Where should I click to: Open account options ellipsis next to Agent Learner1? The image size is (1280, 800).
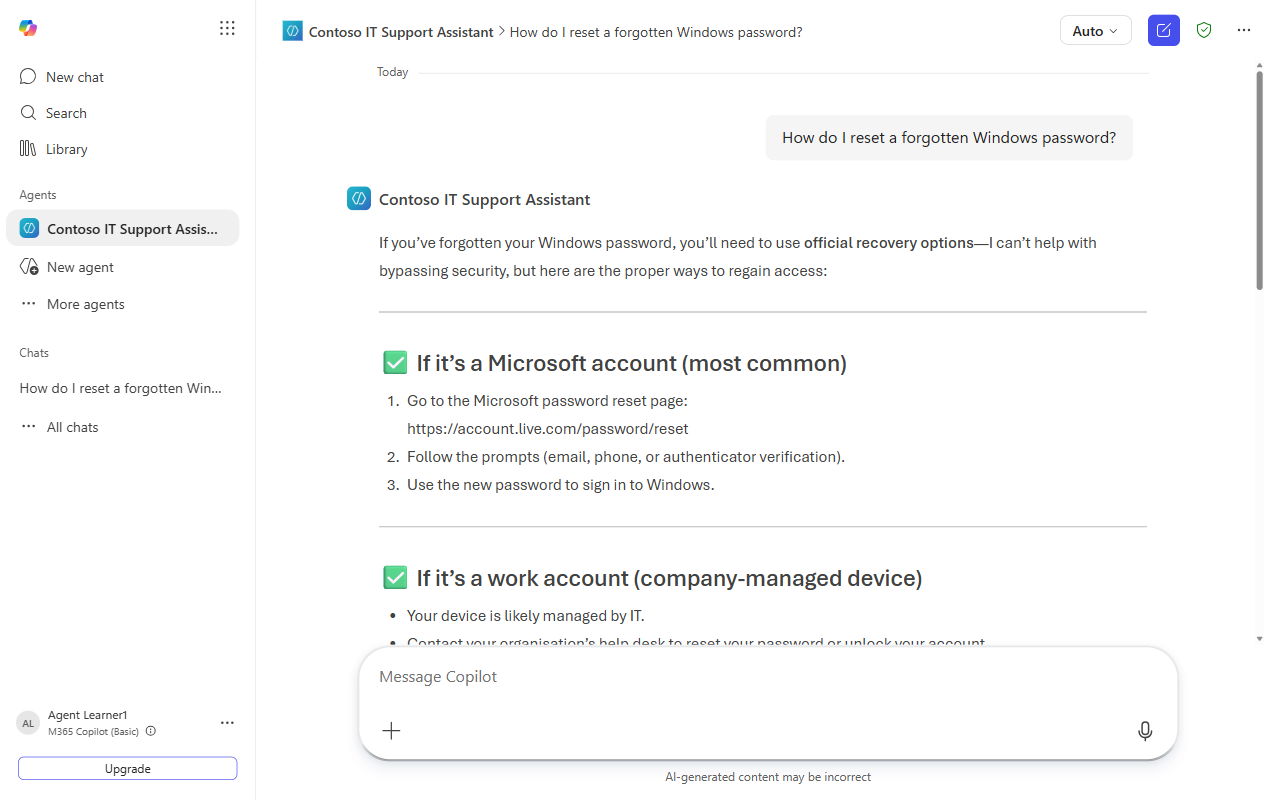click(x=227, y=722)
